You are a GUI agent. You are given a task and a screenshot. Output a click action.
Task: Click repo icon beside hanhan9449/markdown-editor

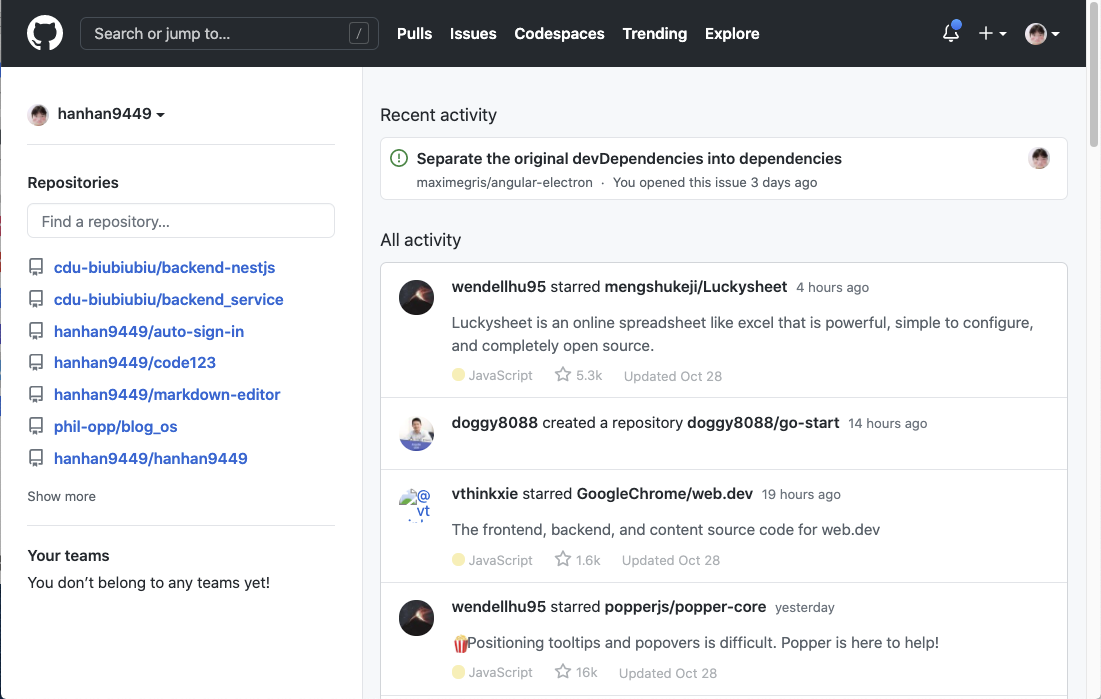(x=36, y=394)
